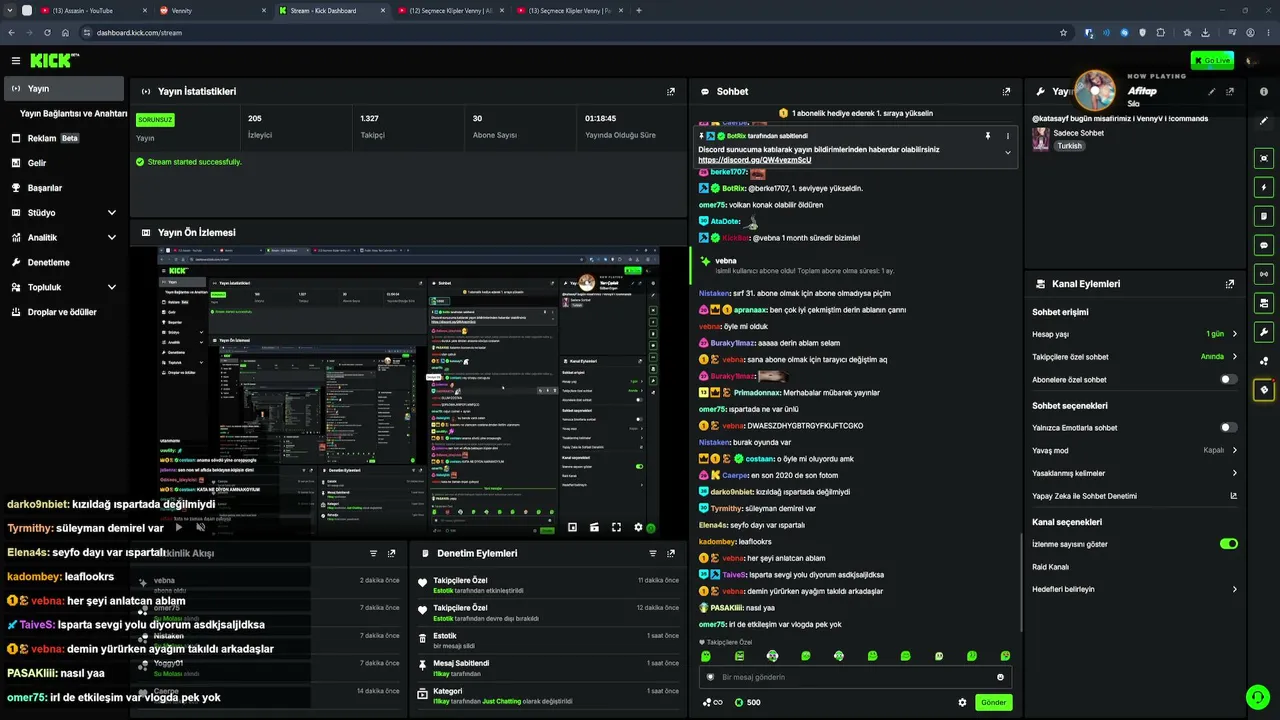Open the chat bubble icon in right toolbar
Viewport: 1280px width, 720px height.
[x=1264, y=245]
